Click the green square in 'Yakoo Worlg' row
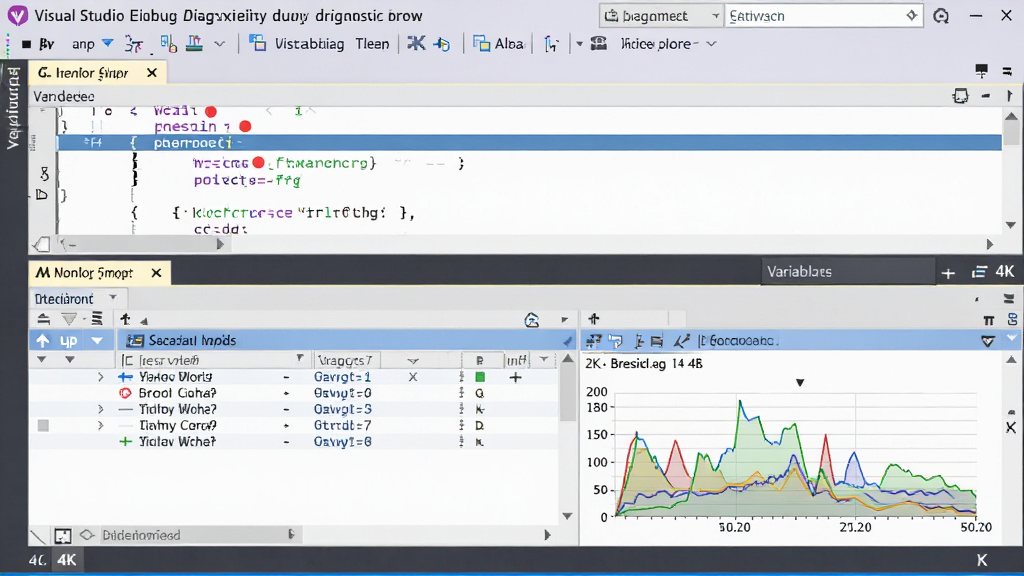This screenshot has height=576, width=1024. pyautogui.click(x=480, y=377)
